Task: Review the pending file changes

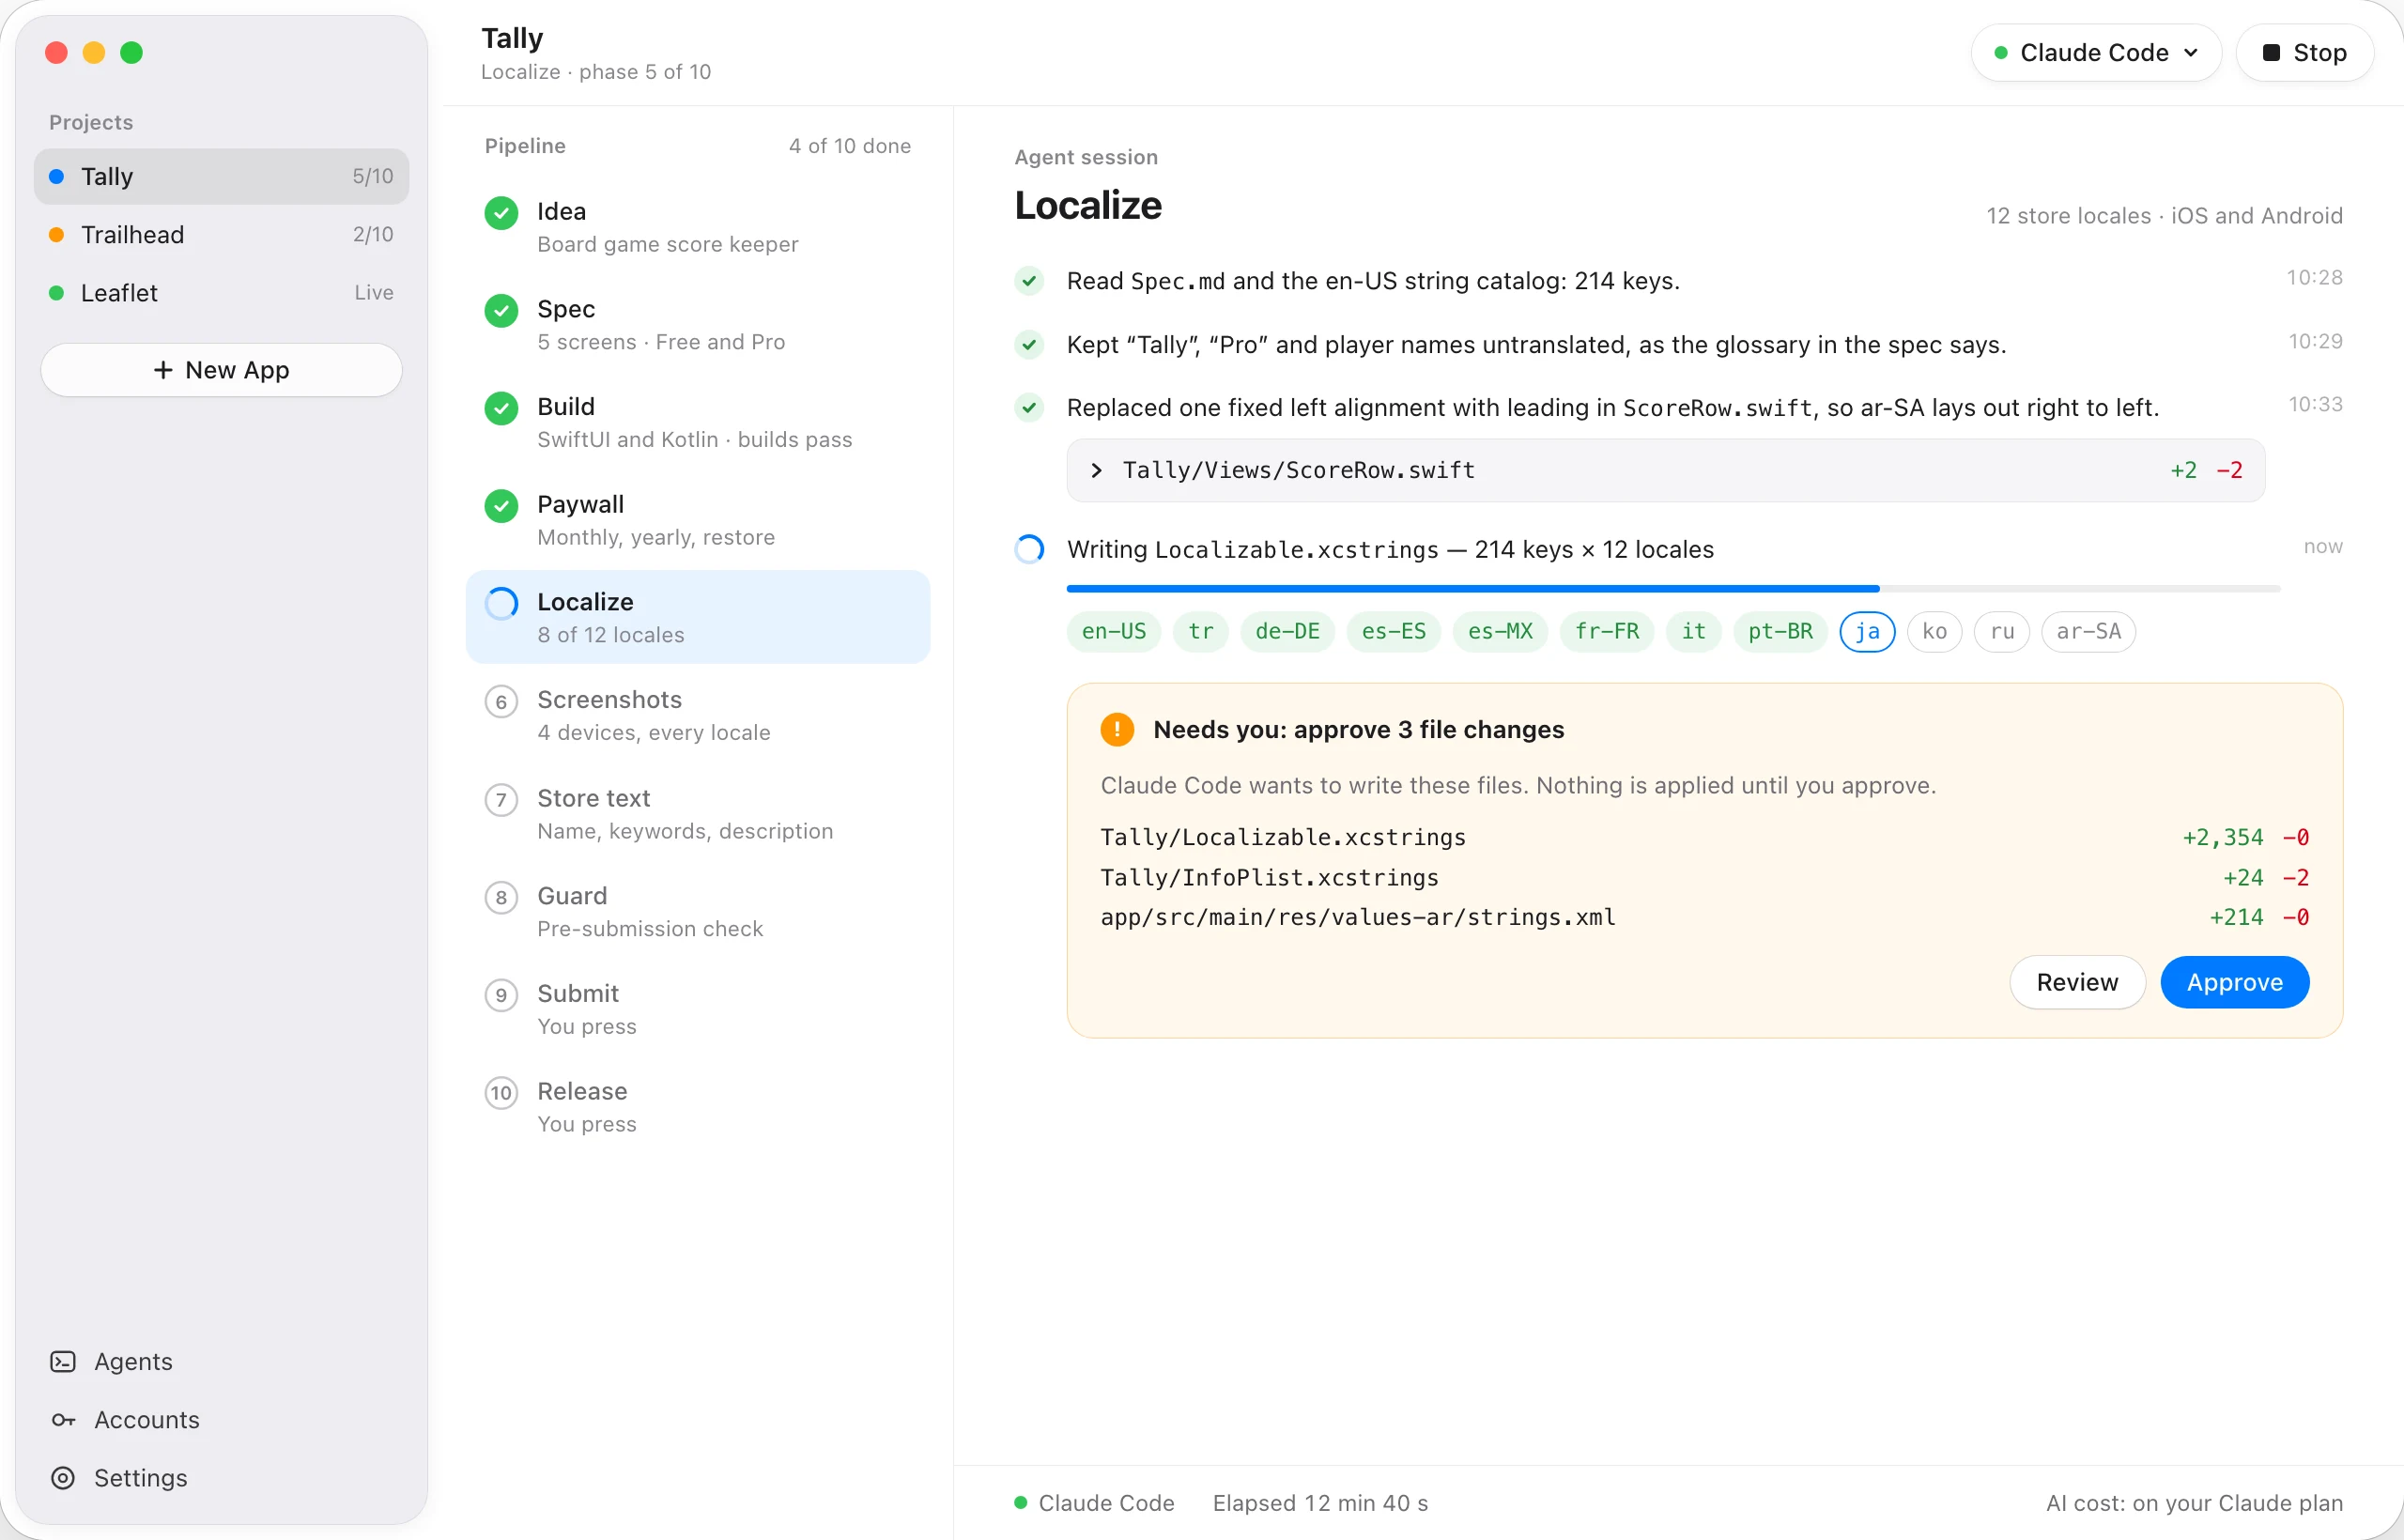Action: (x=2077, y=982)
